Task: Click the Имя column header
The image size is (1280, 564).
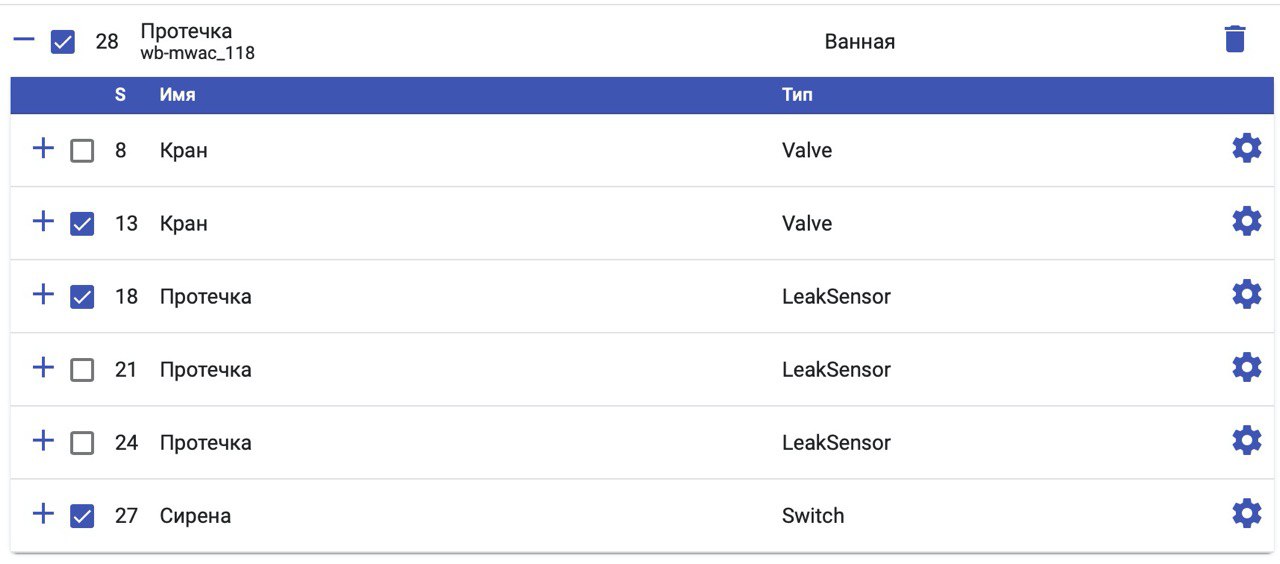Action: pos(177,95)
